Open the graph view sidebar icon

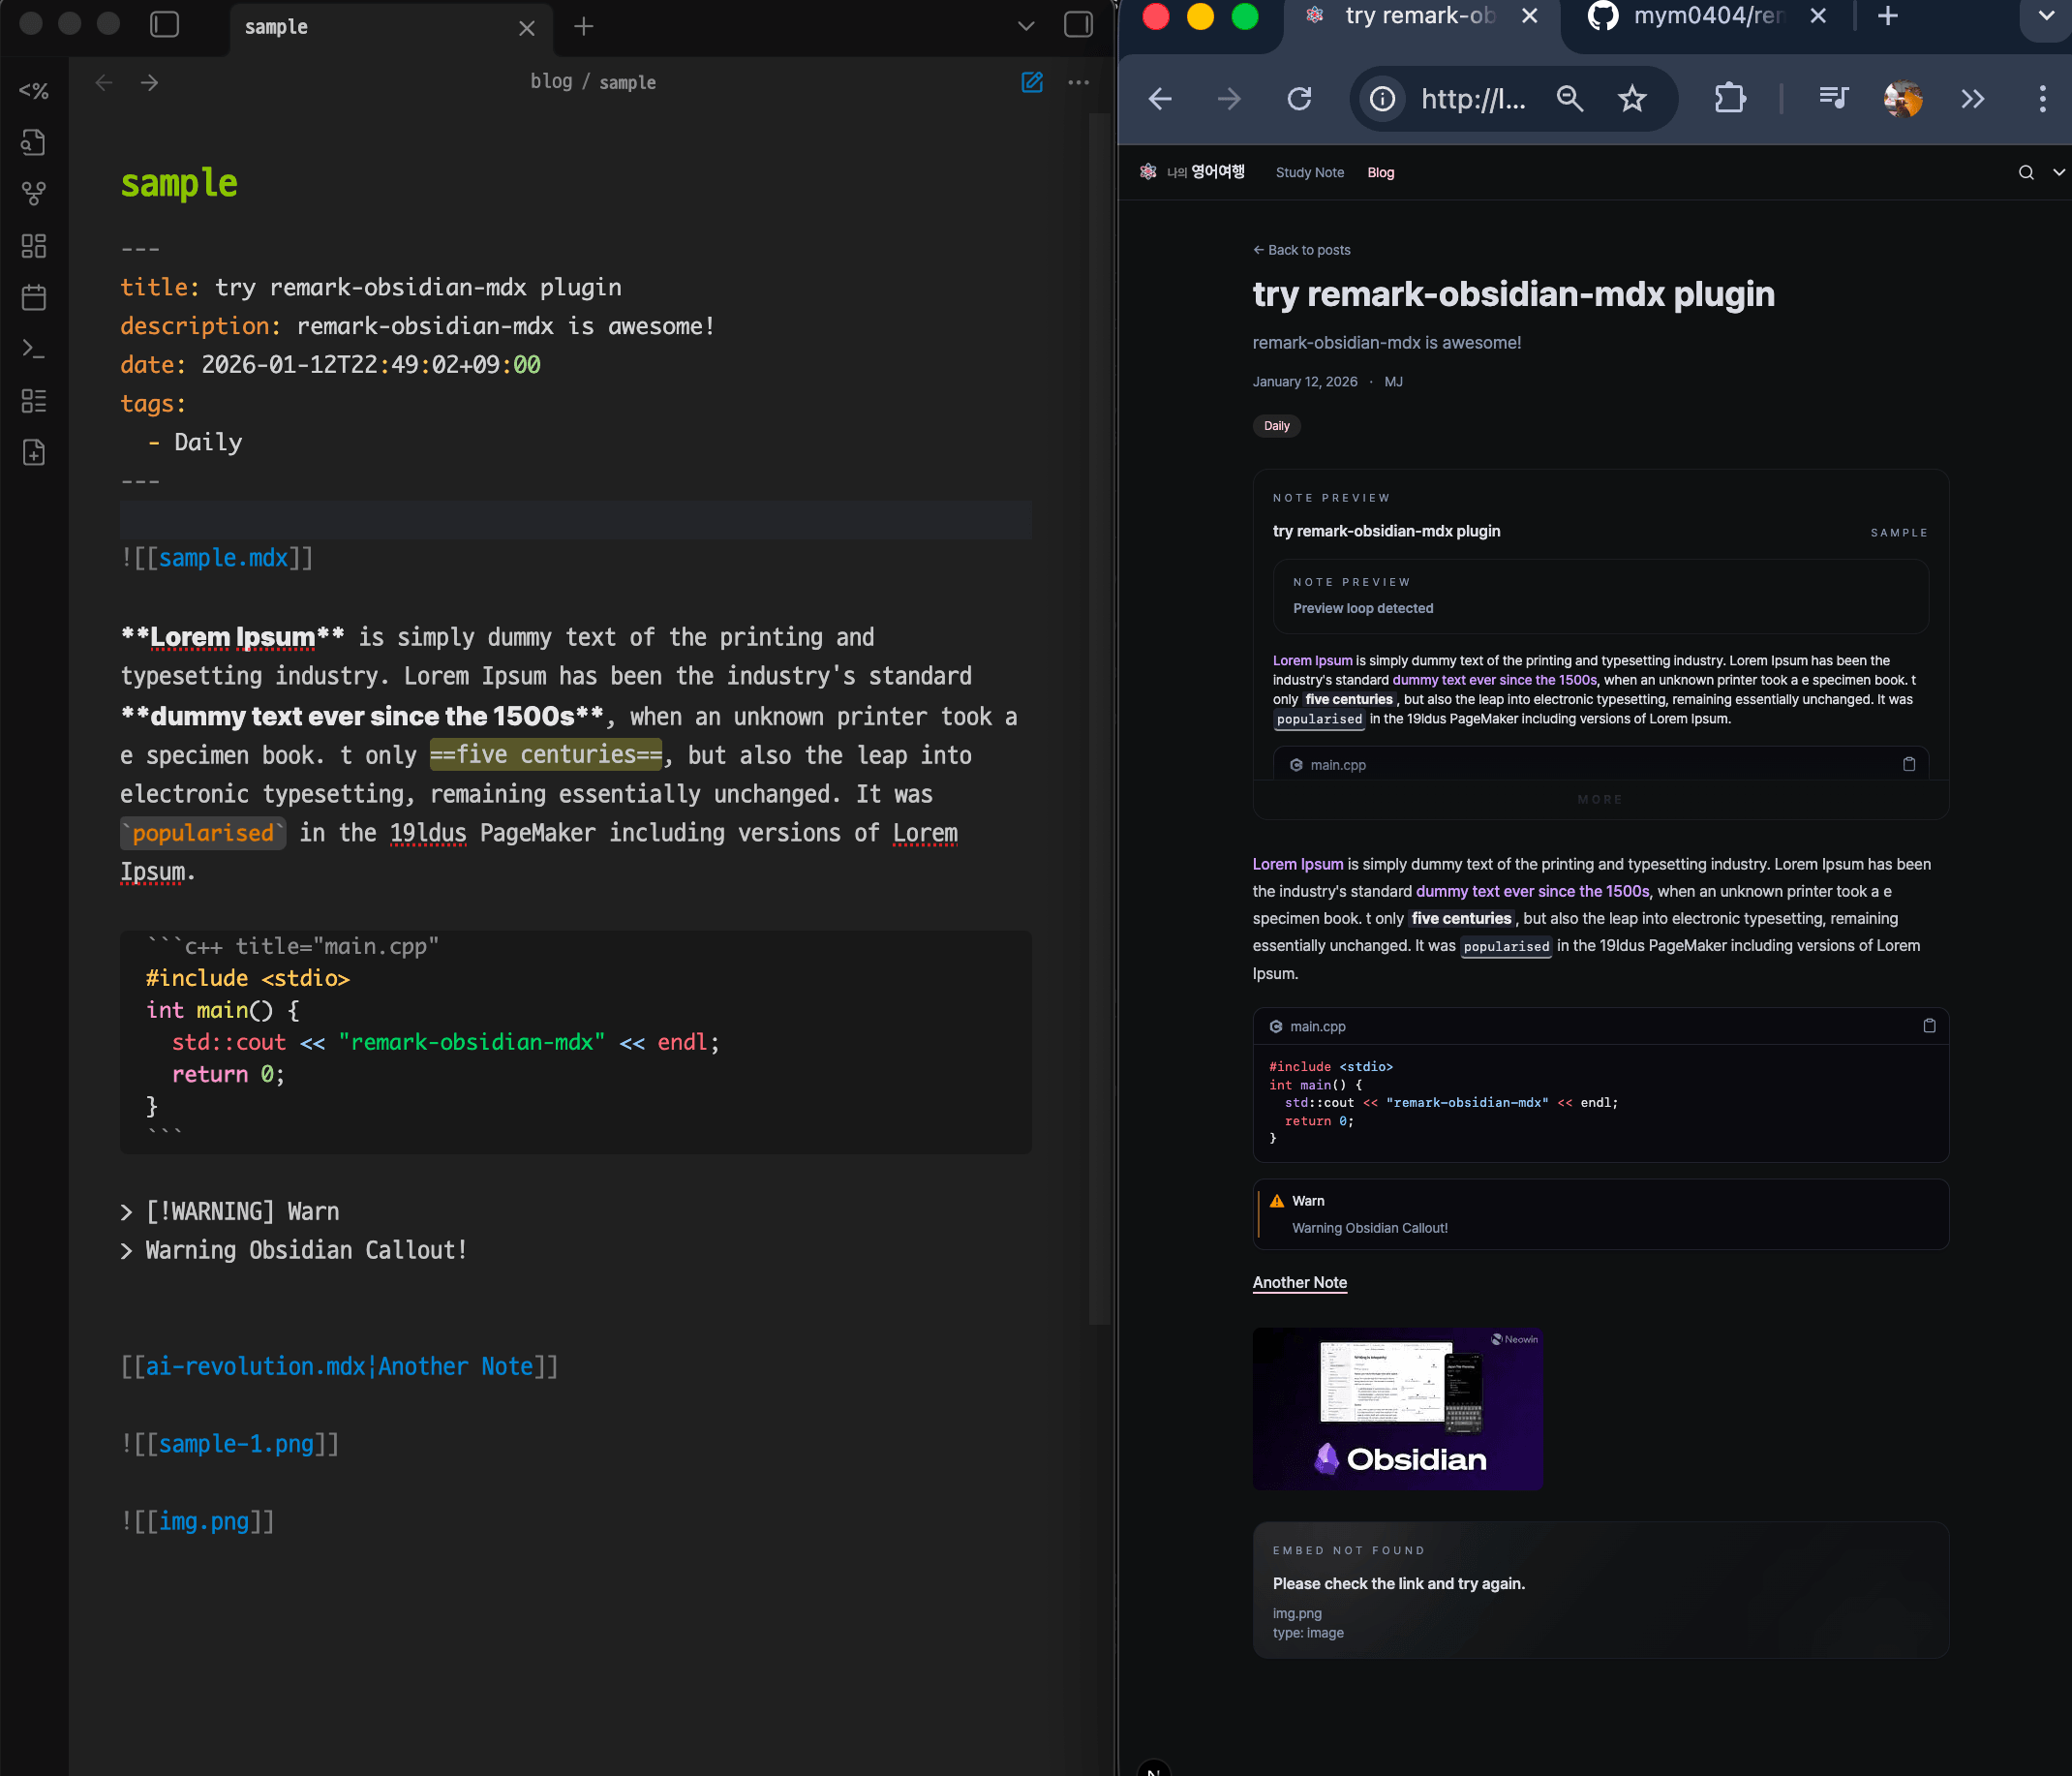click(34, 194)
